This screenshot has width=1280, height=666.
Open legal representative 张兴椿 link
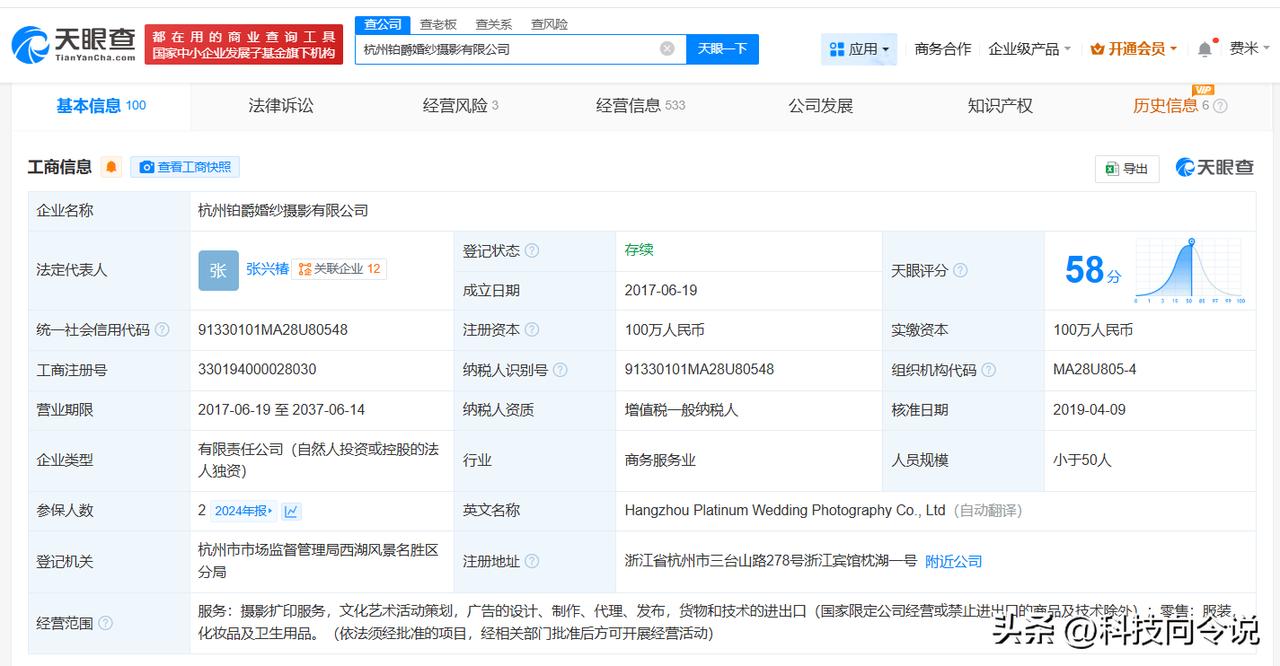pos(267,269)
